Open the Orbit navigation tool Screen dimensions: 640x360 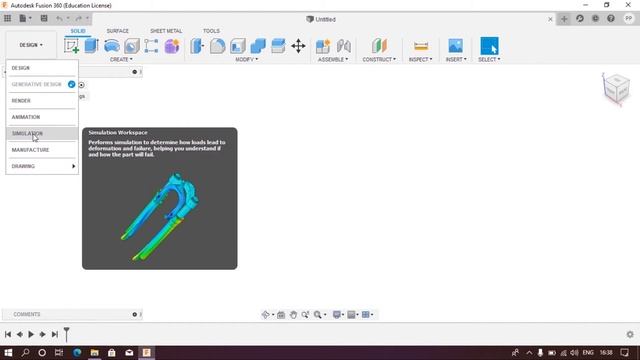pyautogui.click(x=267, y=315)
